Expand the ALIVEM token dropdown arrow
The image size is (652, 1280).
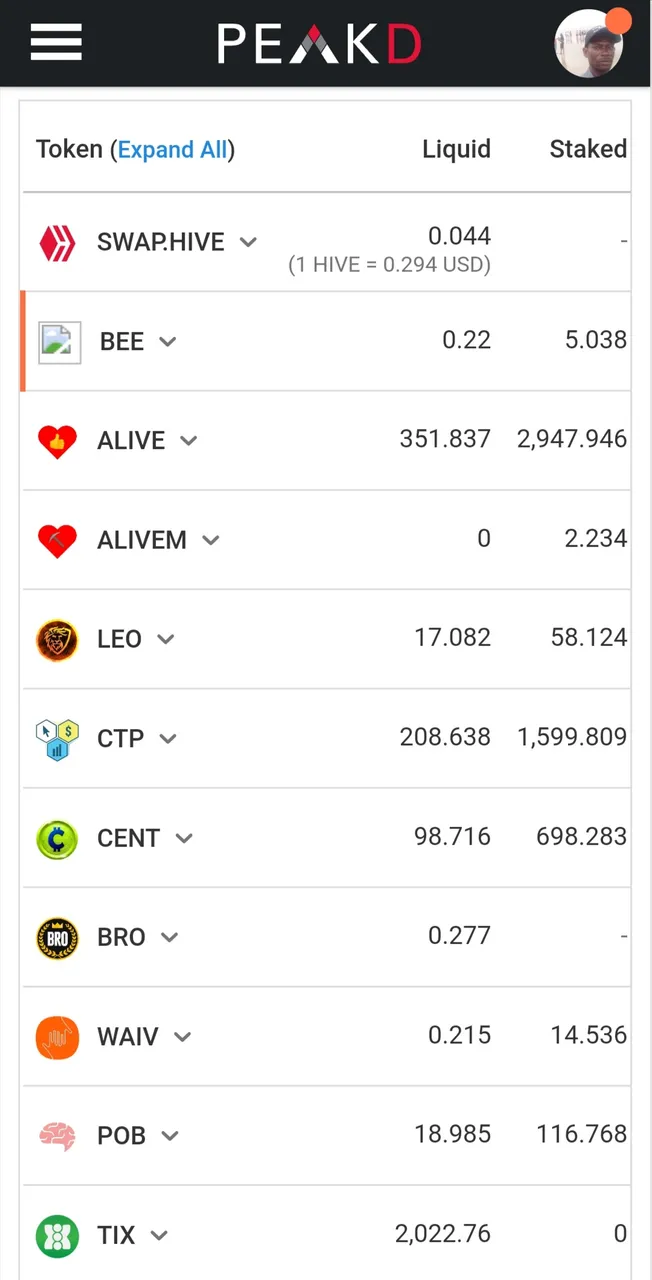(x=211, y=540)
